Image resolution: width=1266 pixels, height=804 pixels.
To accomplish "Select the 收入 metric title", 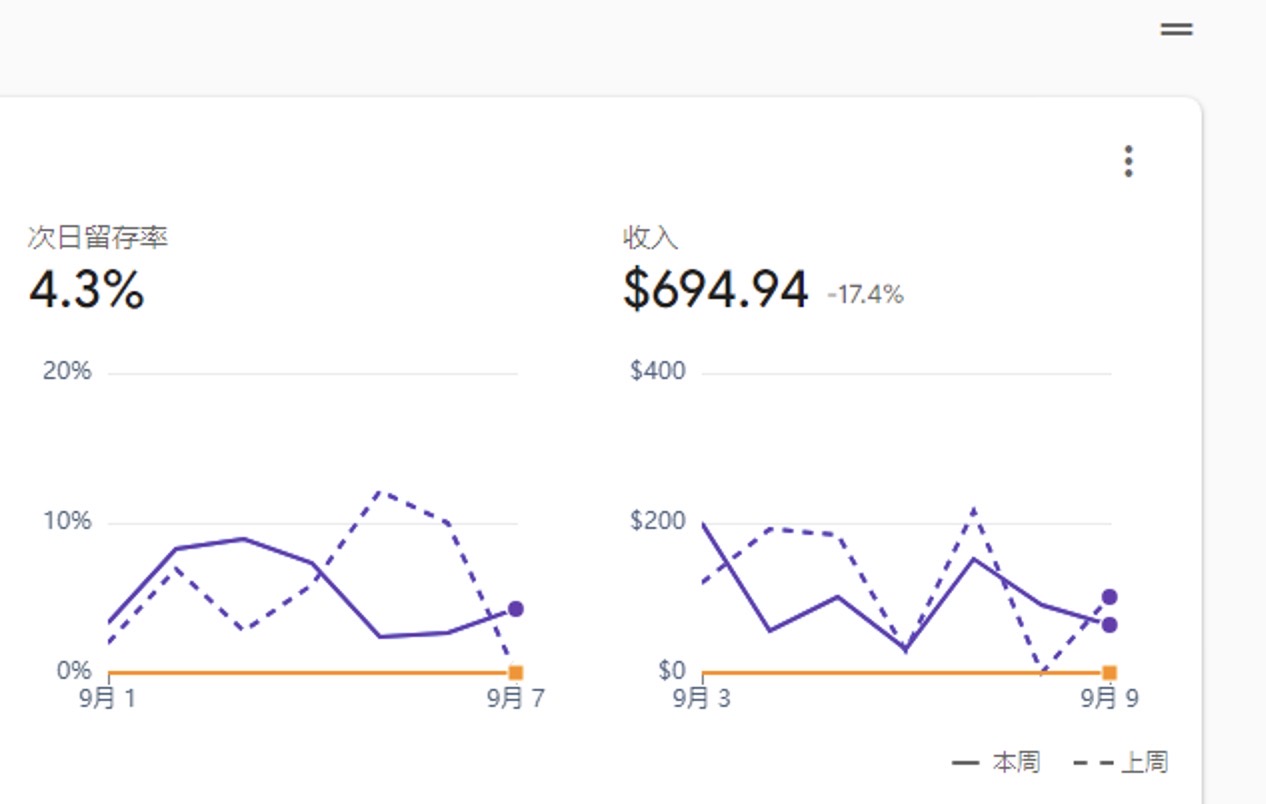I will tap(650, 238).
